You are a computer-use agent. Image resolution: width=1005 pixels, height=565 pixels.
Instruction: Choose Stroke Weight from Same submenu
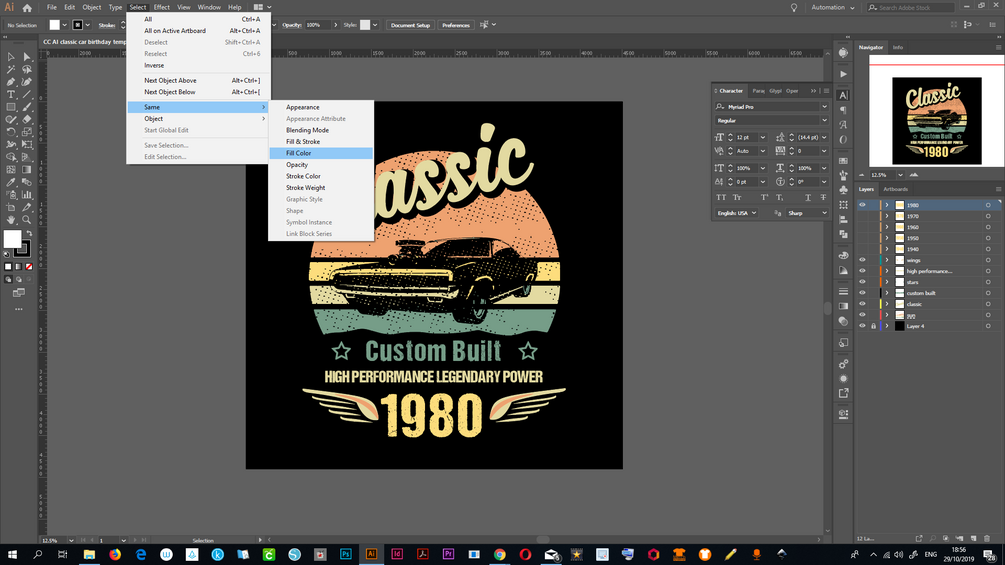[x=321, y=188]
